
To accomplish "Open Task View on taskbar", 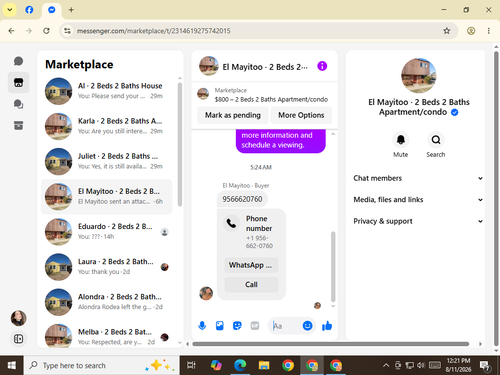I will (191, 365).
